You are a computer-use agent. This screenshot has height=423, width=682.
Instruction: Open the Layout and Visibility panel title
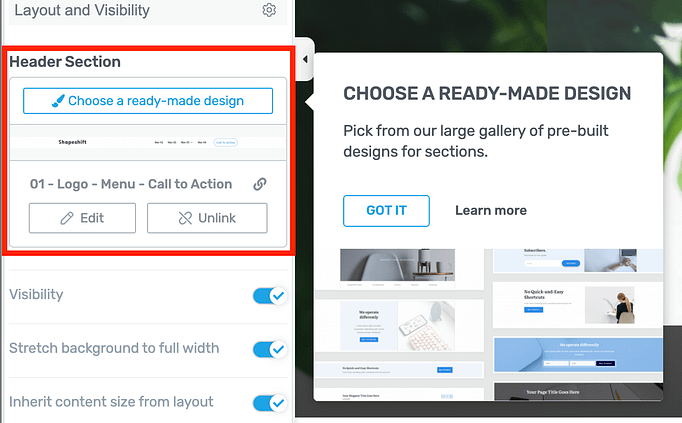[82, 10]
